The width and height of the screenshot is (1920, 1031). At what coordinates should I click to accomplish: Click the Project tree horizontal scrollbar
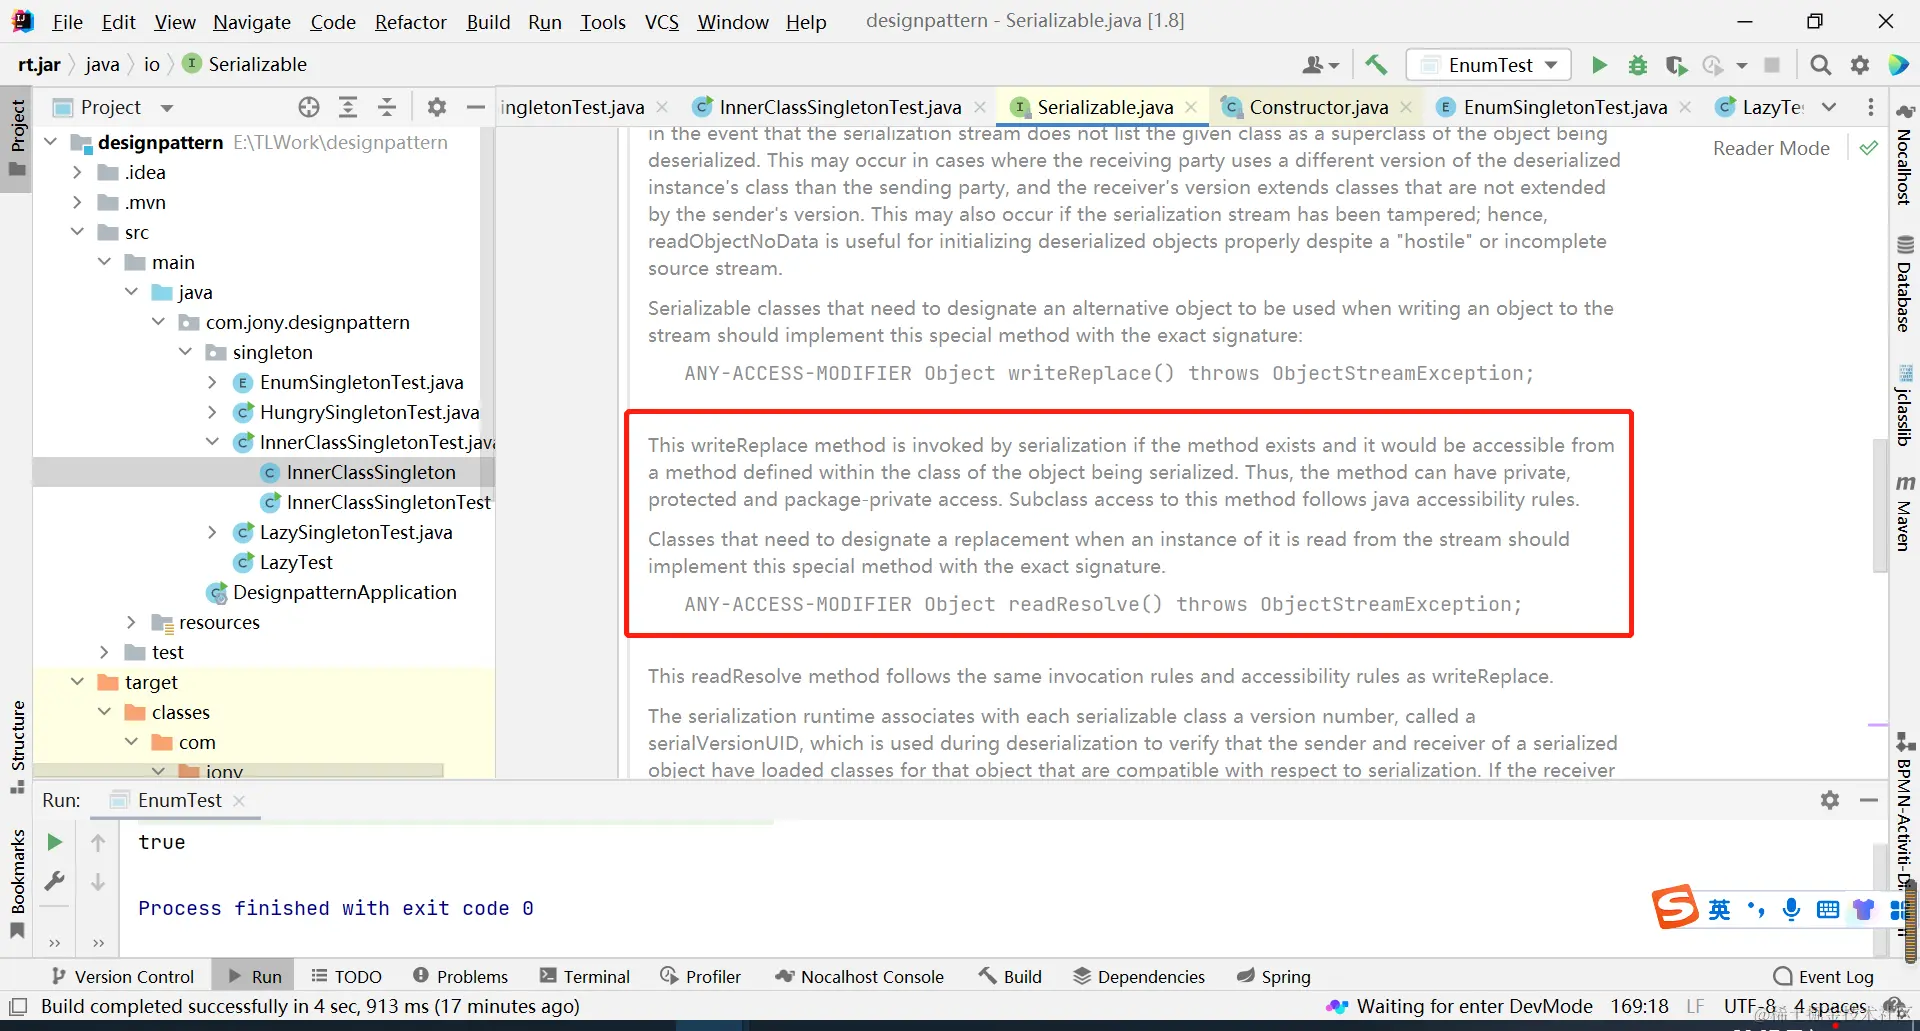point(239,771)
